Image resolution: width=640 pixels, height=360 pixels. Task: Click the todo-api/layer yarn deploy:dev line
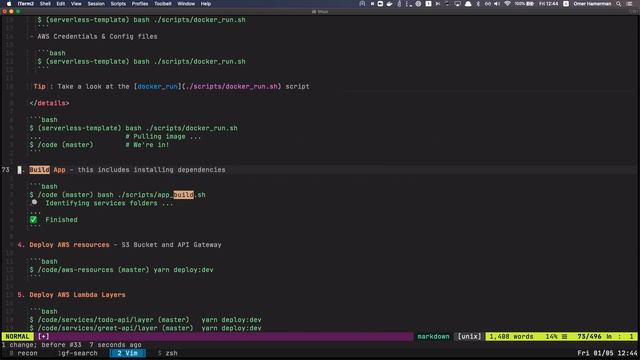tap(145, 320)
